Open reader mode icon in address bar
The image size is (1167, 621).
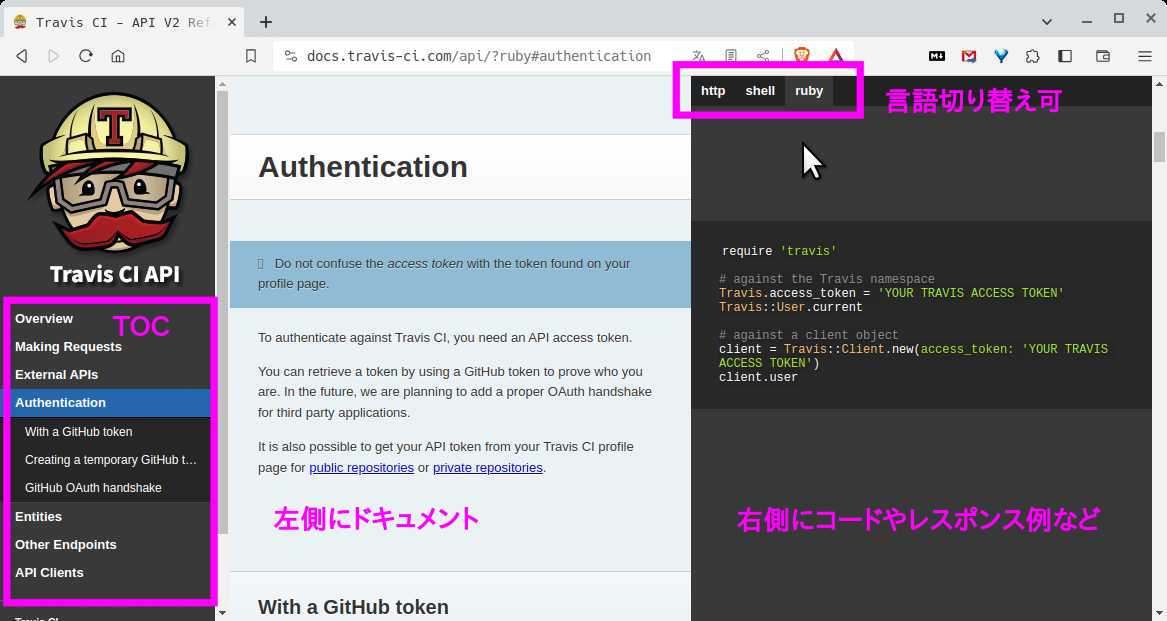[x=731, y=56]
